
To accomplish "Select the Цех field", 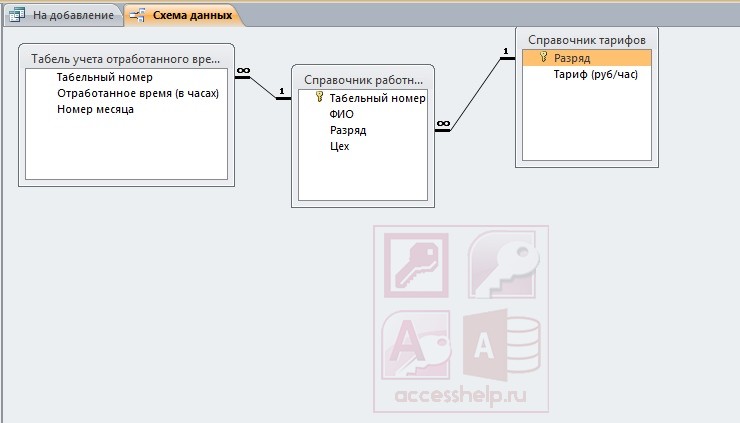I will [x=339, y=146].
